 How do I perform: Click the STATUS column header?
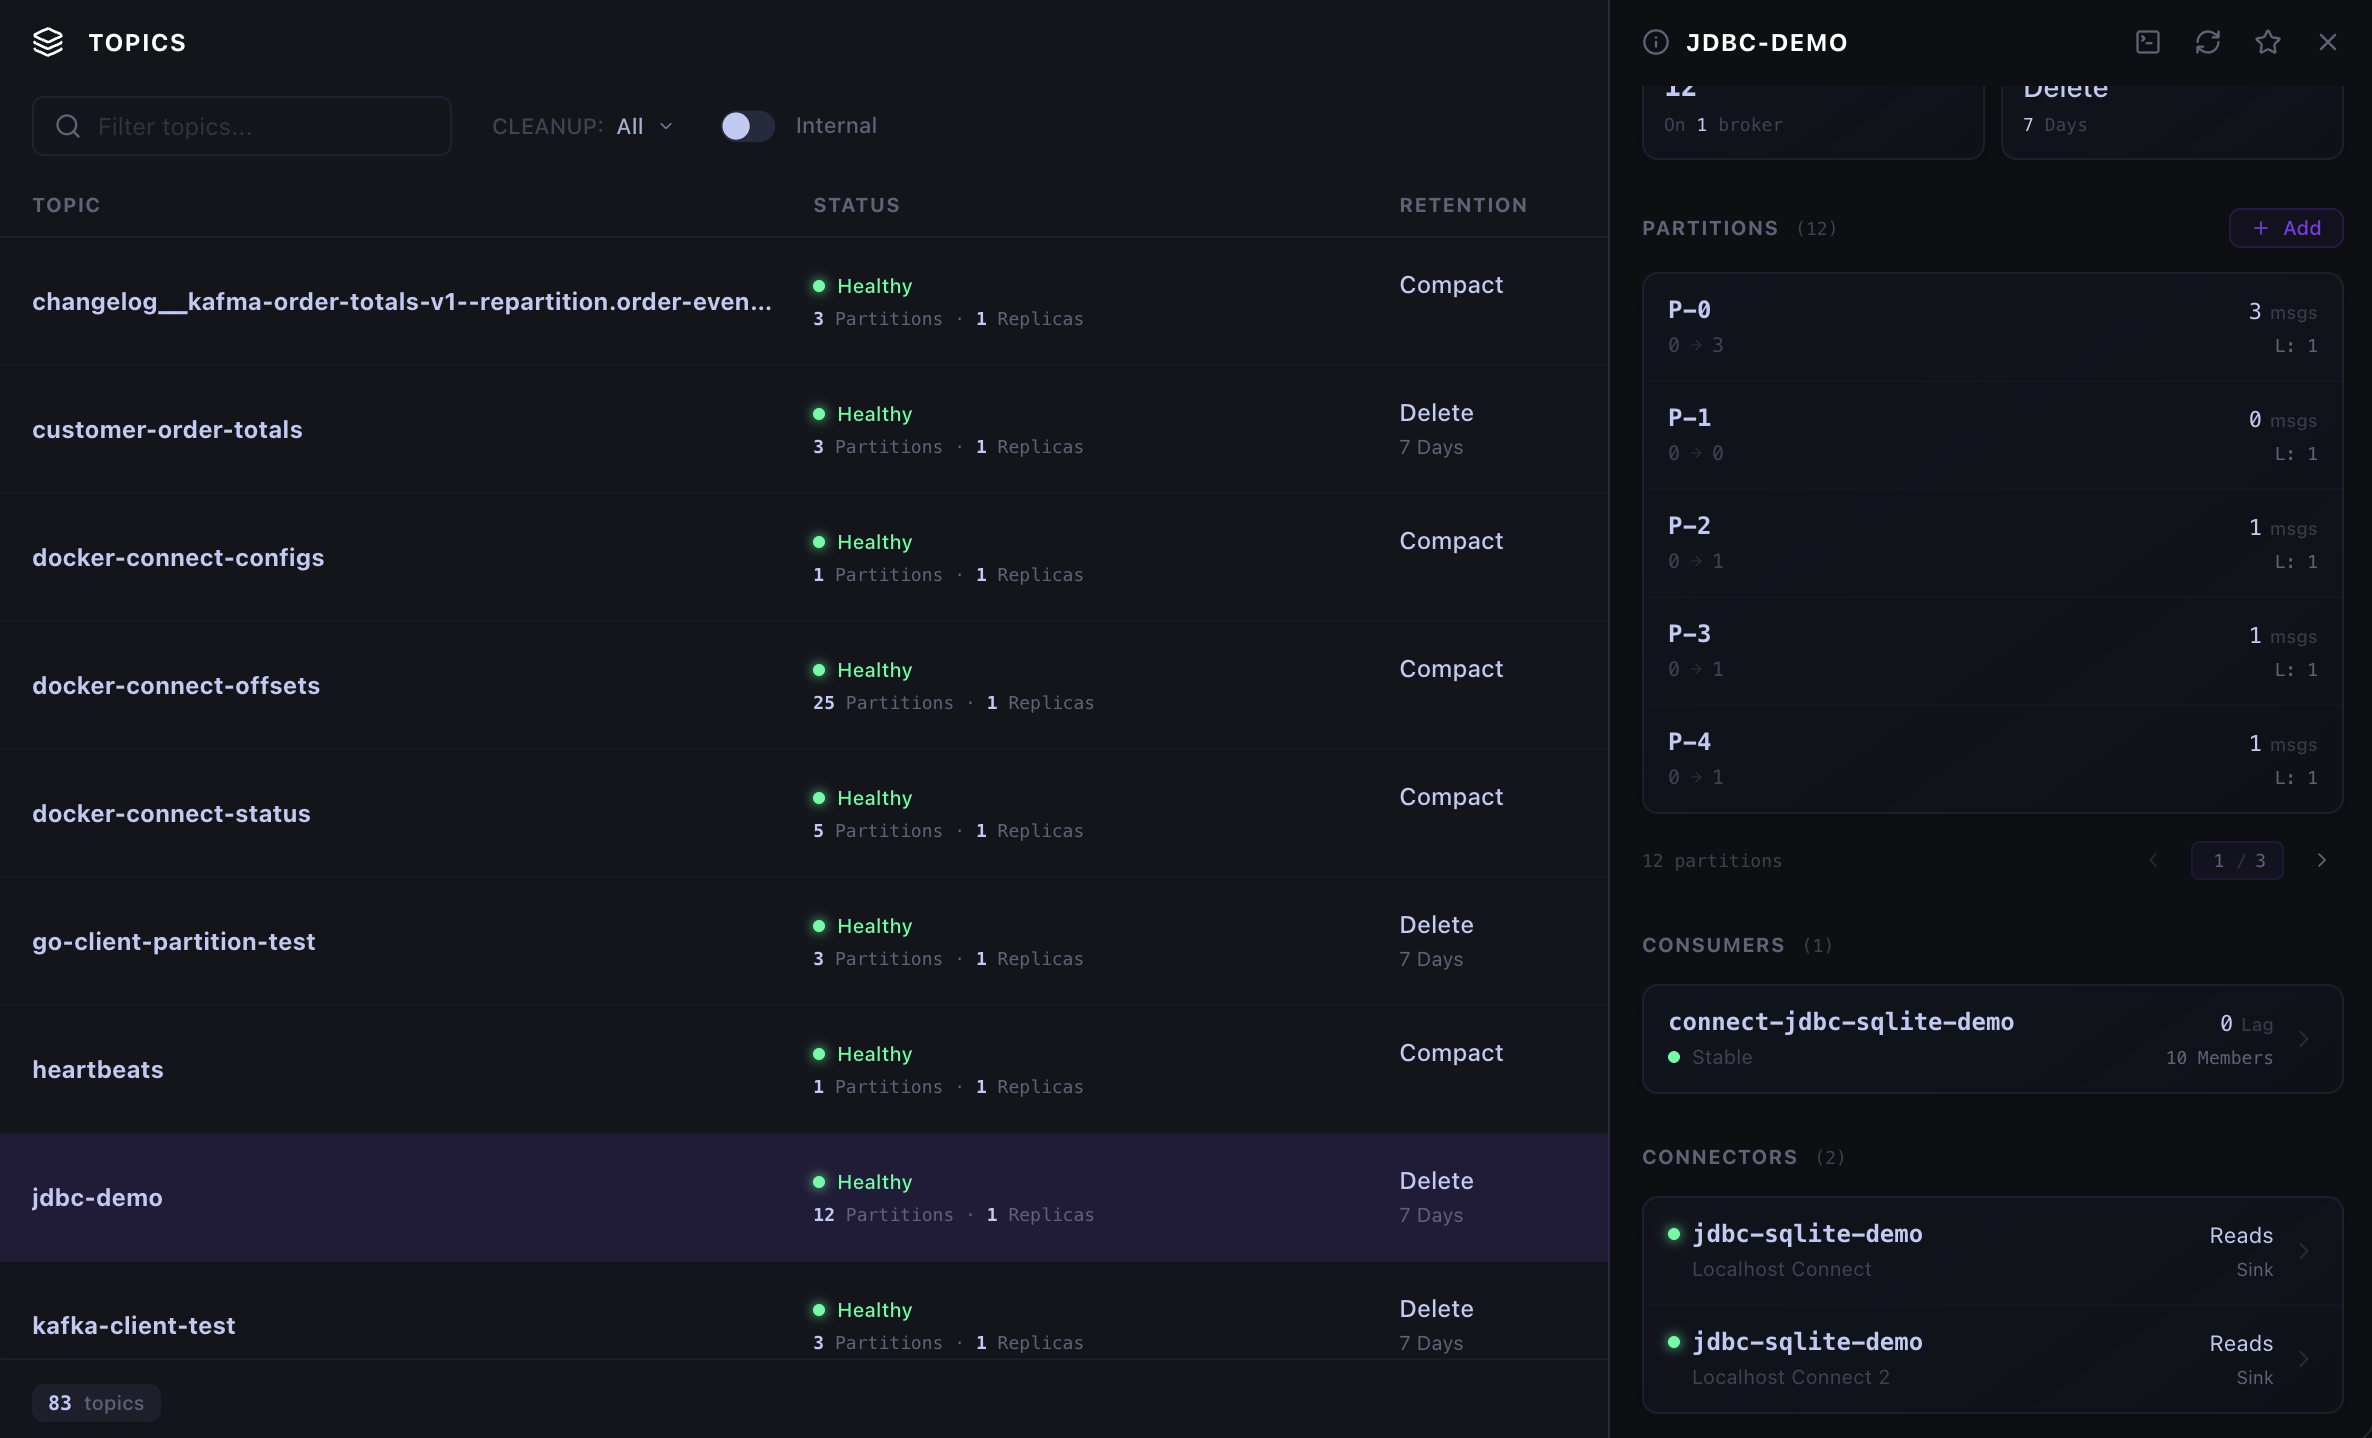[856, 205]
